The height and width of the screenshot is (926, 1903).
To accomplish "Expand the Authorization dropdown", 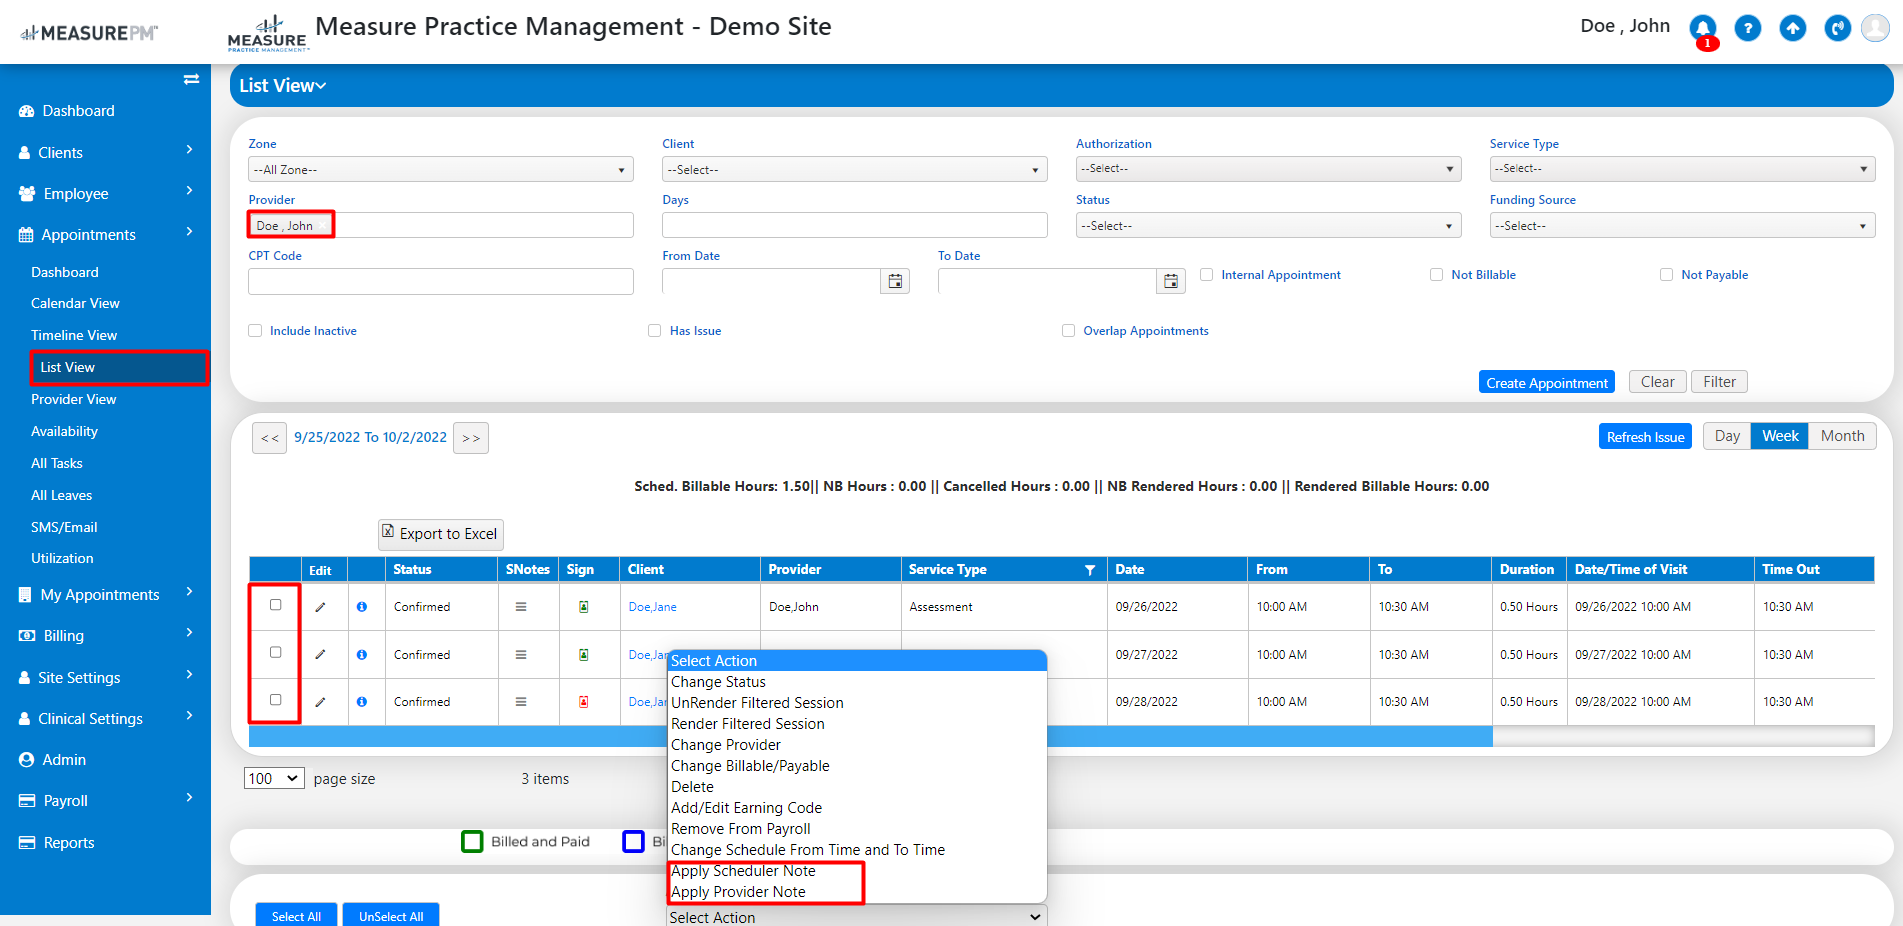I will 1269,169.
